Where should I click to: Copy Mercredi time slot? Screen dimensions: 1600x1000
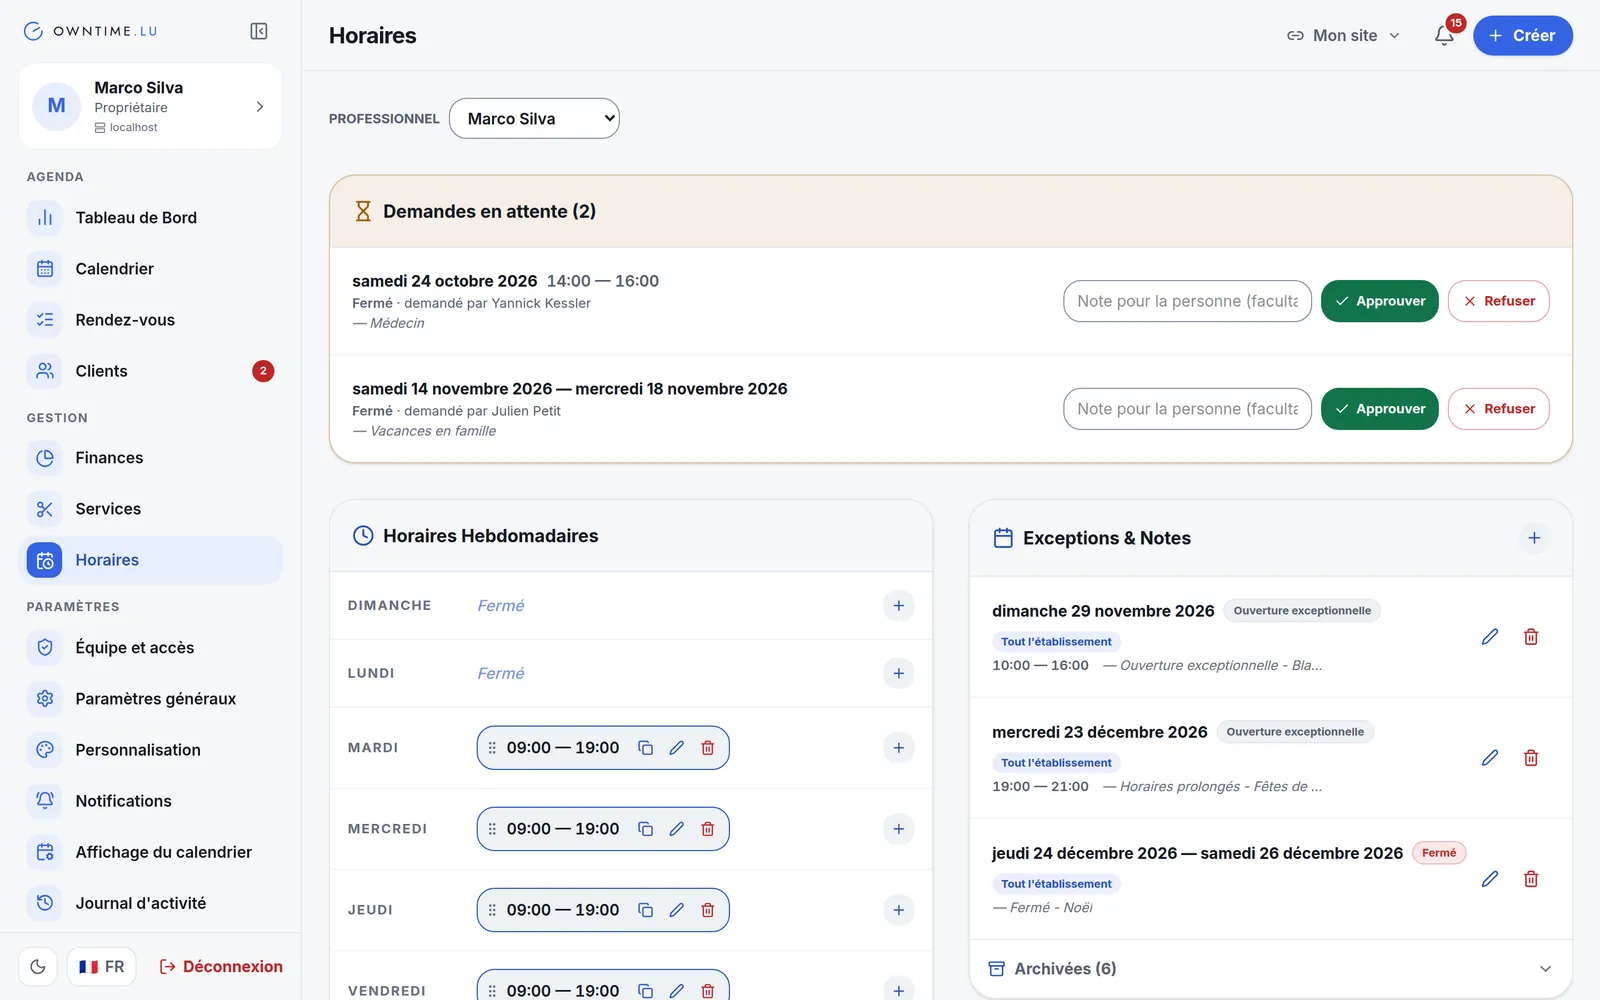coord(646,829)
